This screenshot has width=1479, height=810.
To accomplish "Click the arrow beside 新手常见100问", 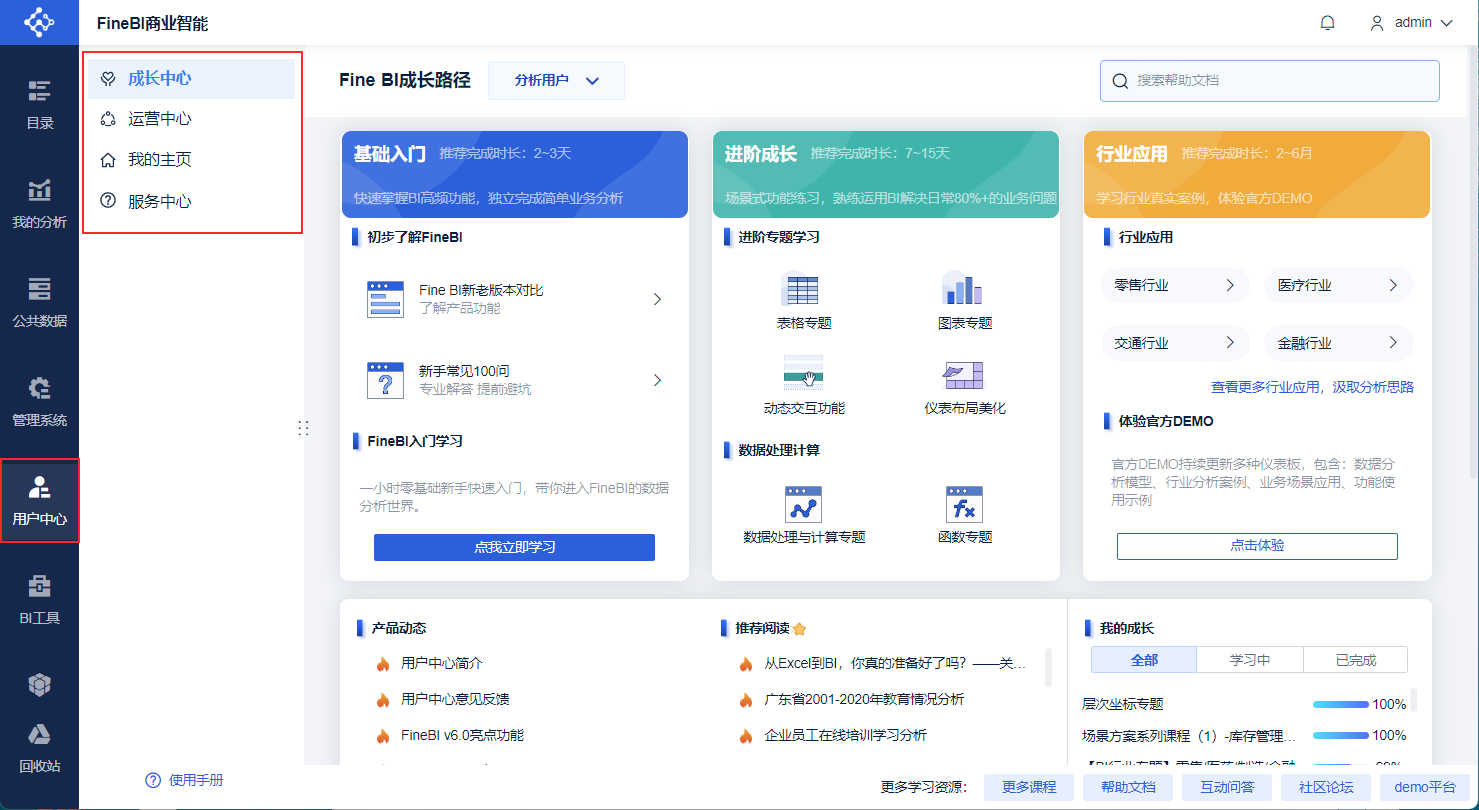I will coord(657,380).
